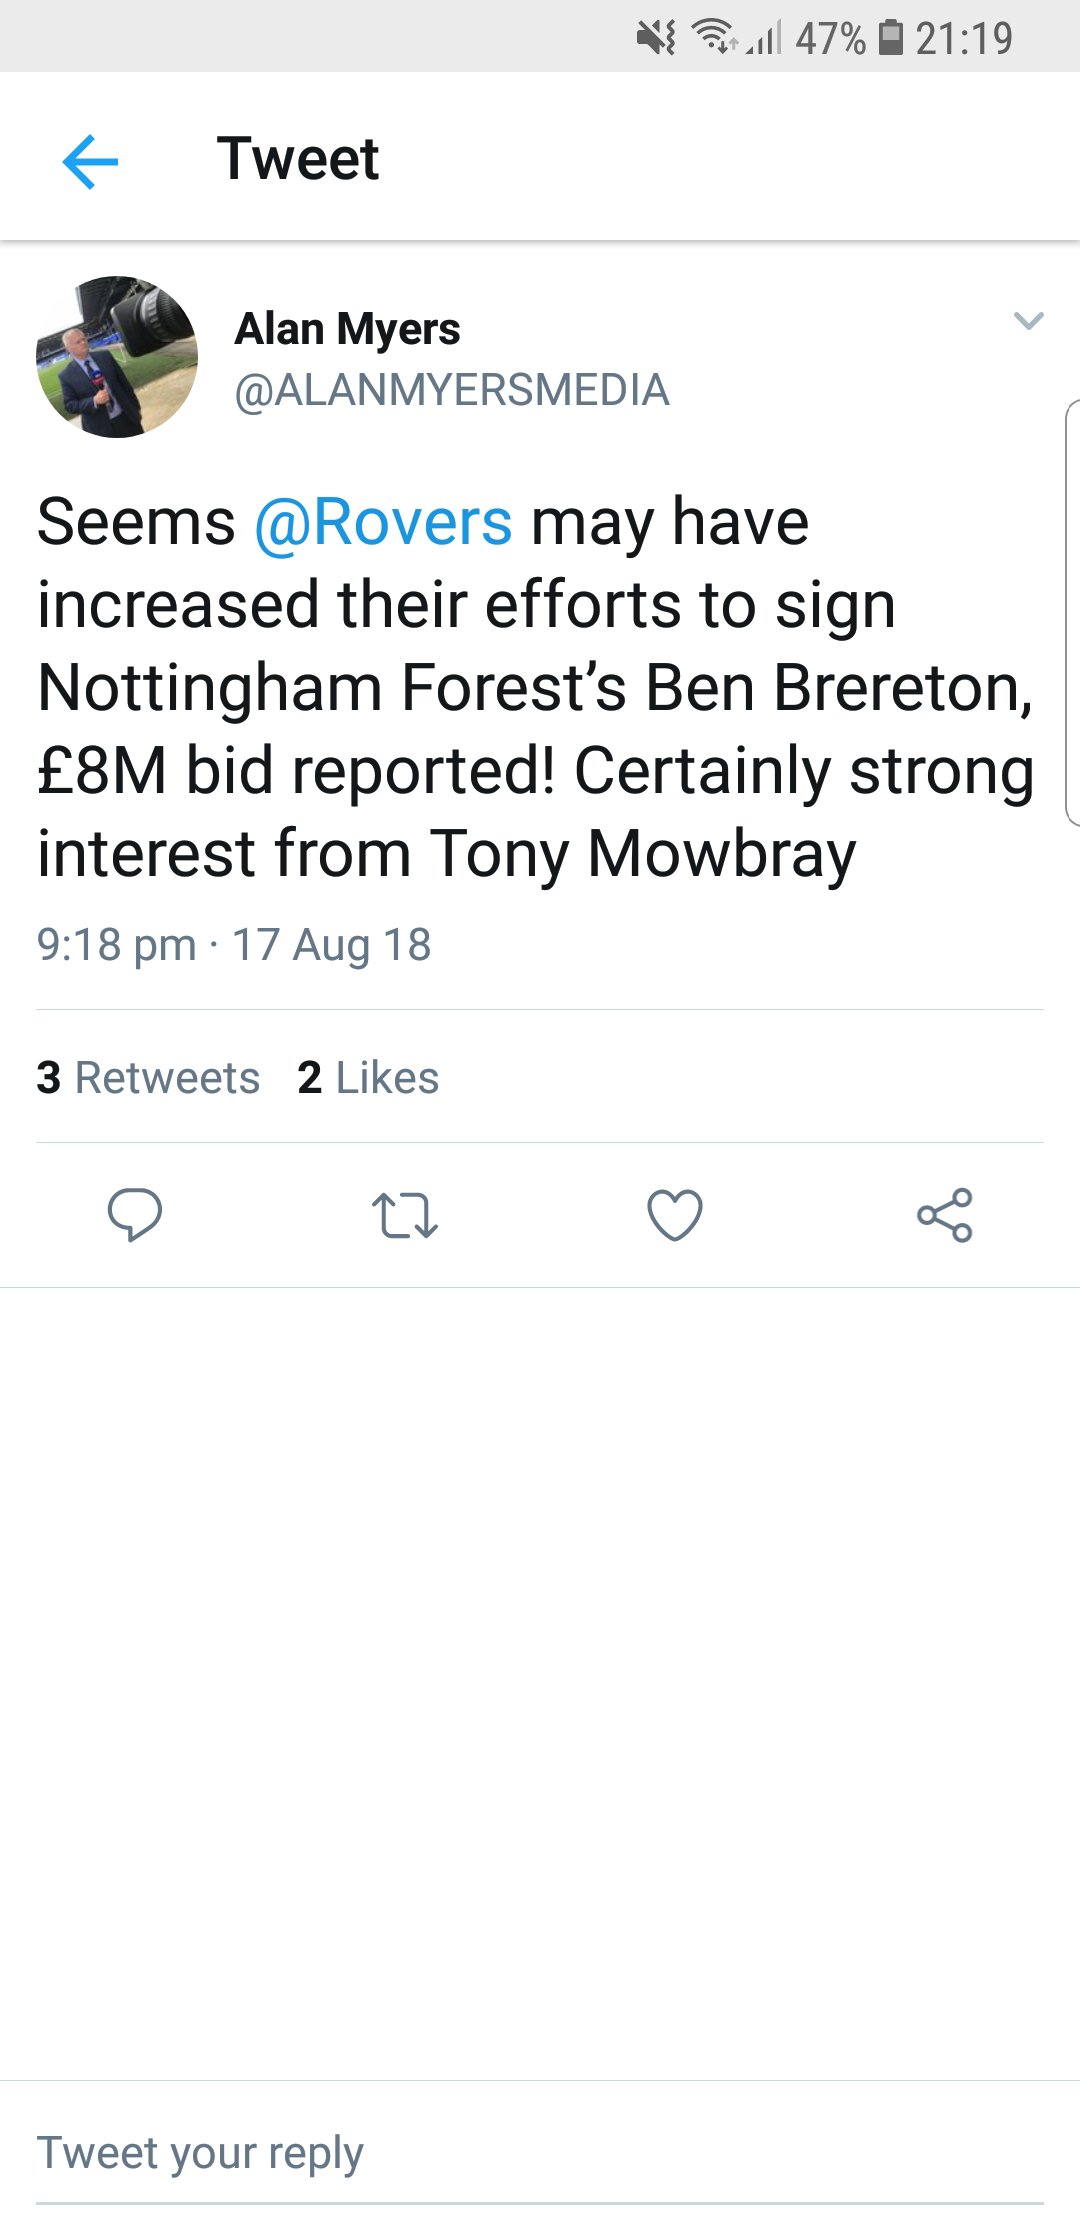The height and width of the screenshot is (2220, 1080).
Task: Tap the back arrow icon
Action: tap(90, 161)
